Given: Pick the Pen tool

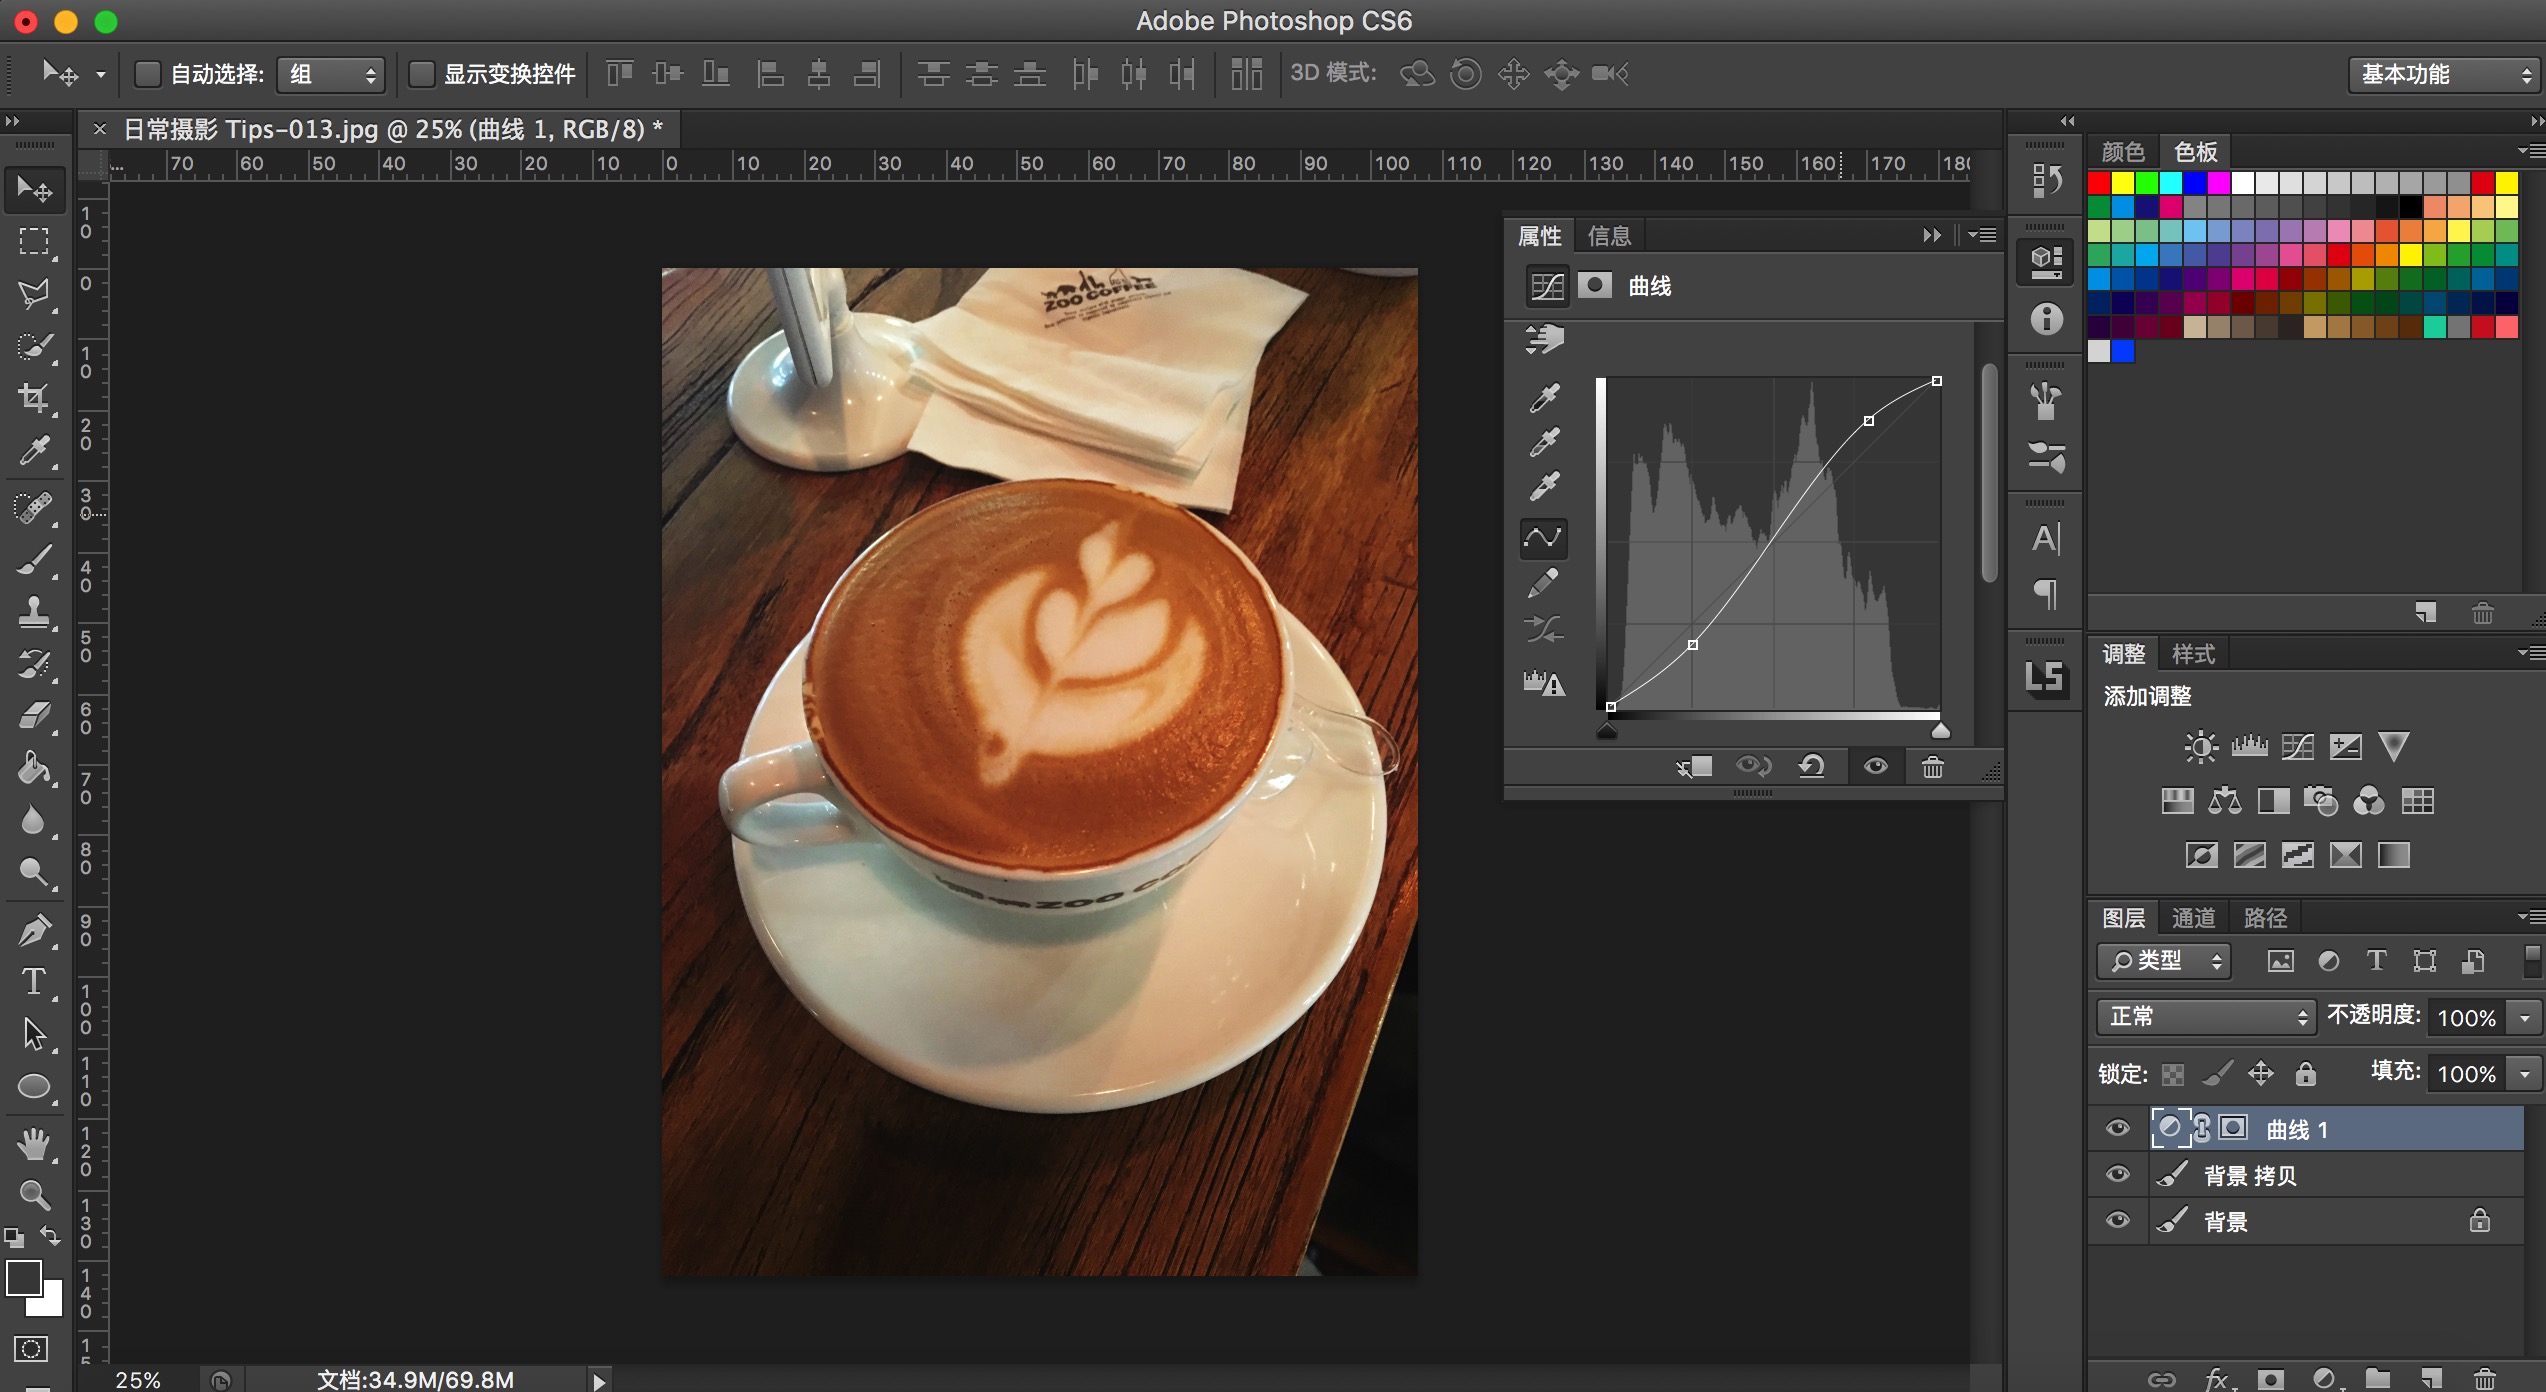Looking at the screenshot, I should click(34, 930).
